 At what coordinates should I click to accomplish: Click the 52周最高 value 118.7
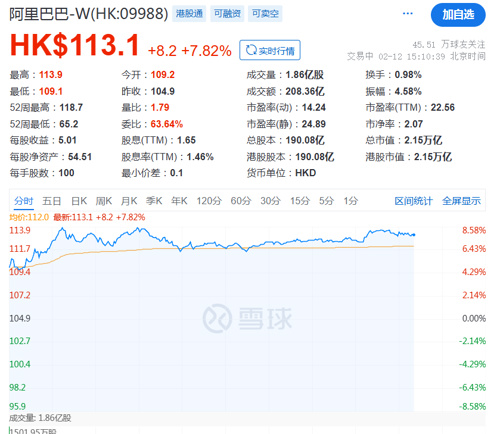(71, 108)
